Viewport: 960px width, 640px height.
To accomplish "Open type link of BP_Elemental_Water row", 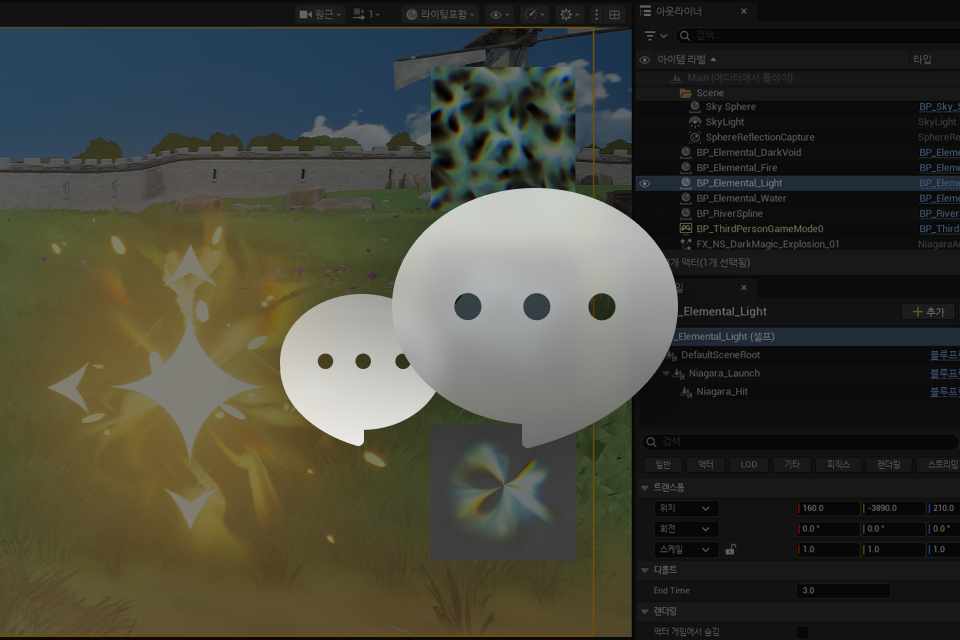I will click(939, 198).
